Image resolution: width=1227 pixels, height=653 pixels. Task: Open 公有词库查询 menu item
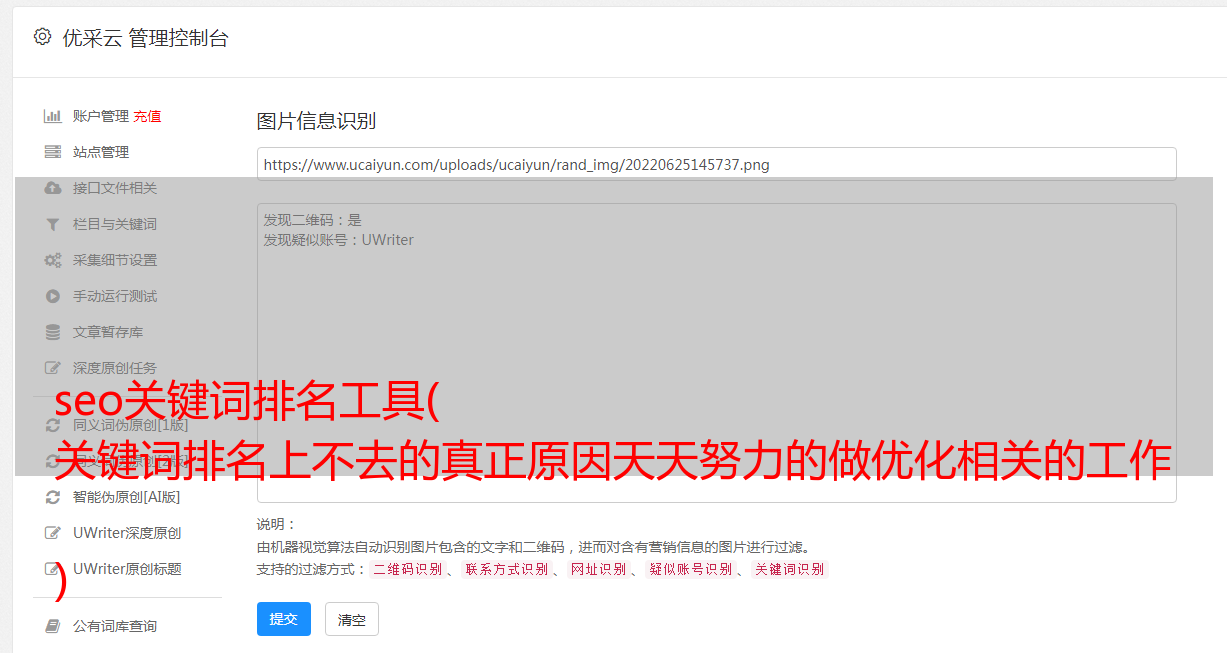[x=115, y=626]
